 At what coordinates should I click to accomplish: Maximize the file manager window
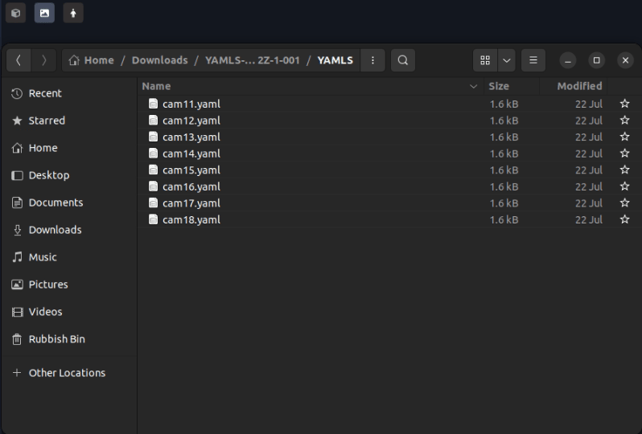pos(597,60)
